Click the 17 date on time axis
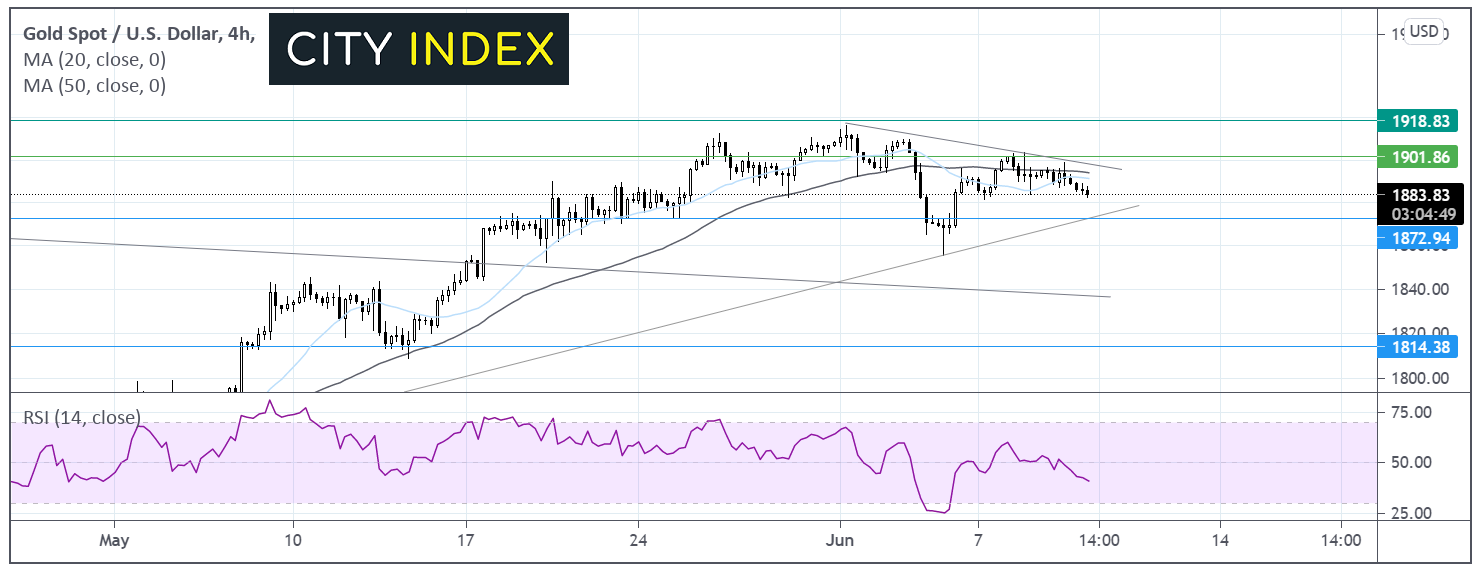 465,541
